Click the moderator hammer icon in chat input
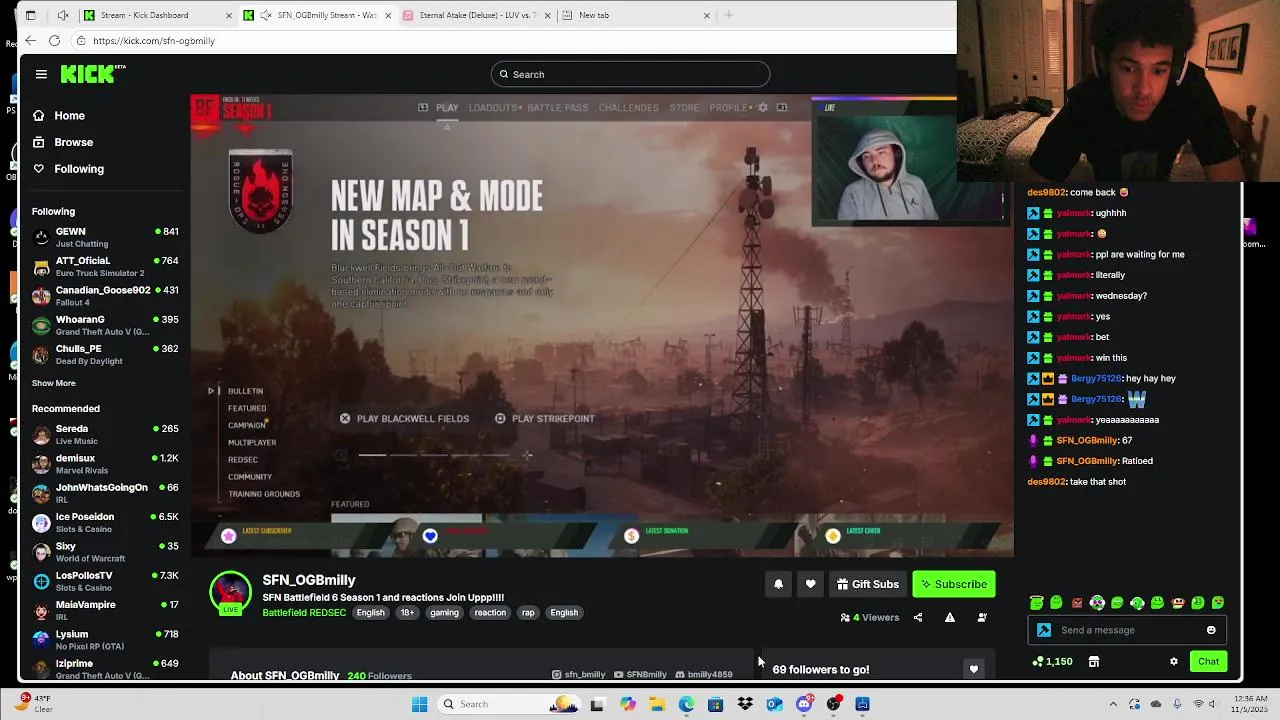1280x720 pixels. click(1044, 630)
